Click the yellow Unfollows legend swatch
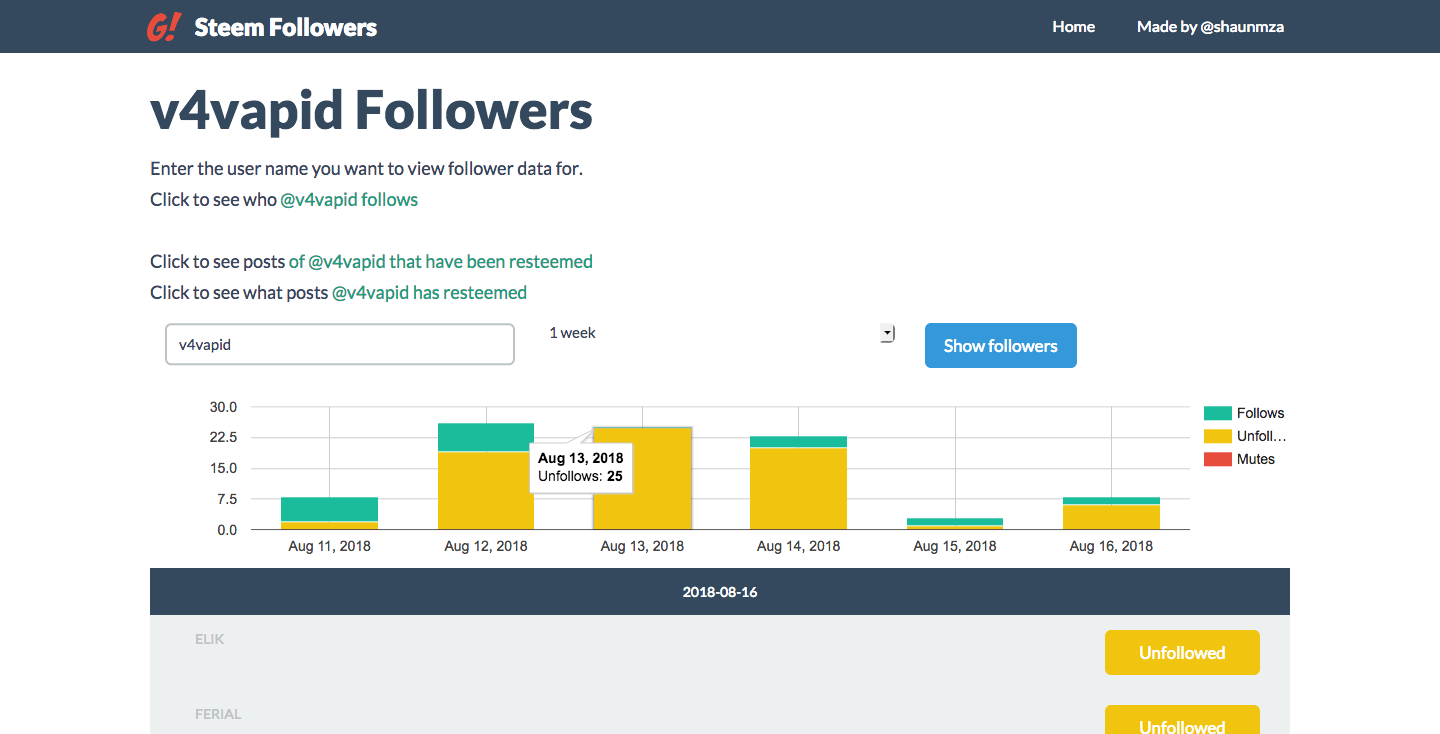1440x734 pixels. point(1217,436)
